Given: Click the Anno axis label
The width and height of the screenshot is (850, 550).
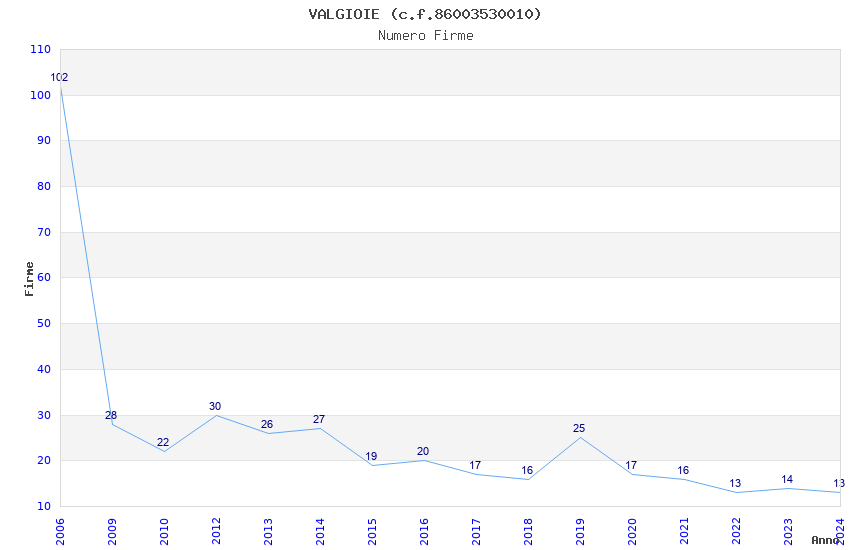Looking at the screenshot, I should [x=825, y=540].
